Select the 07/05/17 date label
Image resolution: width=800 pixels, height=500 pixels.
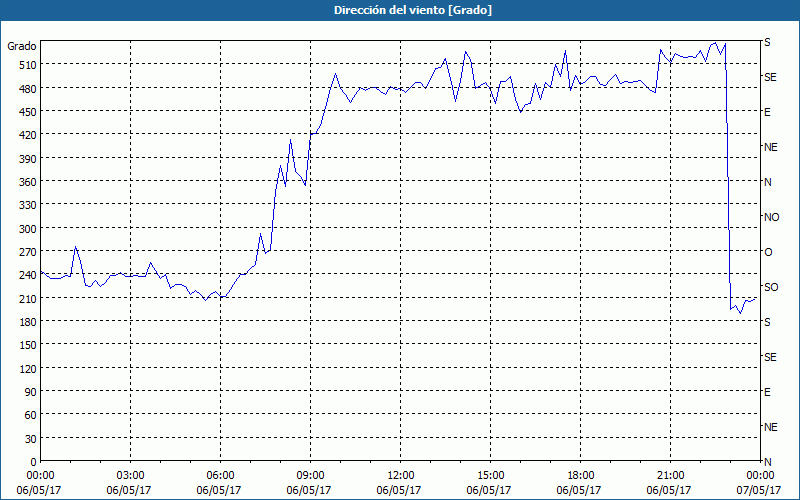click(x=759, y=490)
